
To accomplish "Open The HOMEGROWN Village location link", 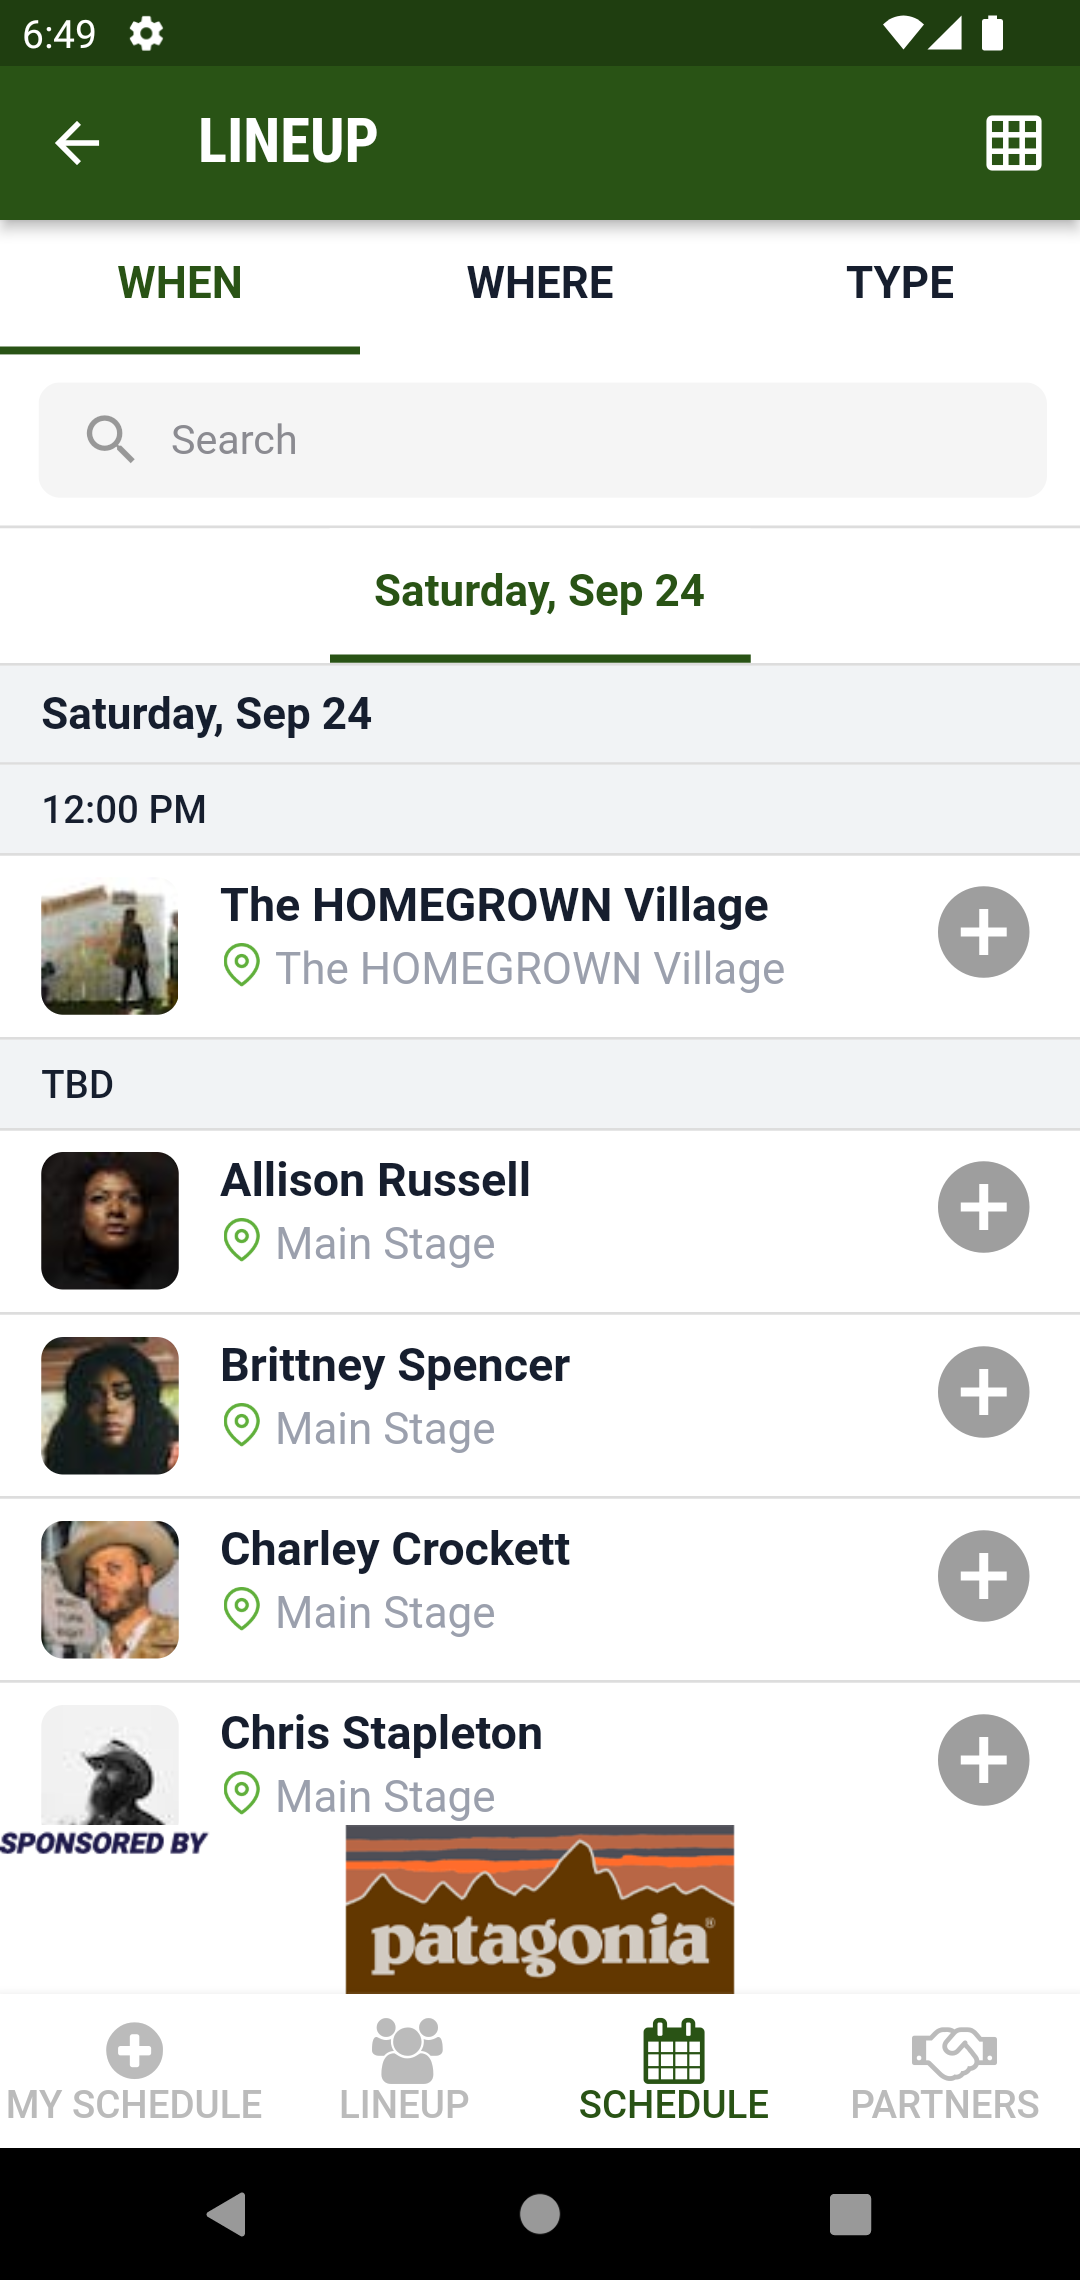I will click(530, 969).
